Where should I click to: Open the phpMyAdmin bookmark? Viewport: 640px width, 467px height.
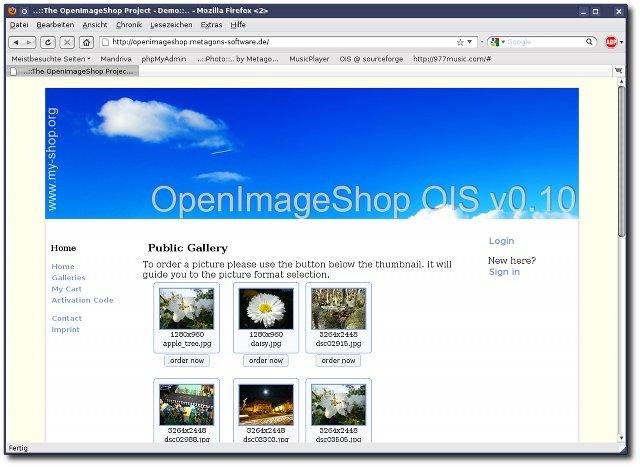click(164, 59)
